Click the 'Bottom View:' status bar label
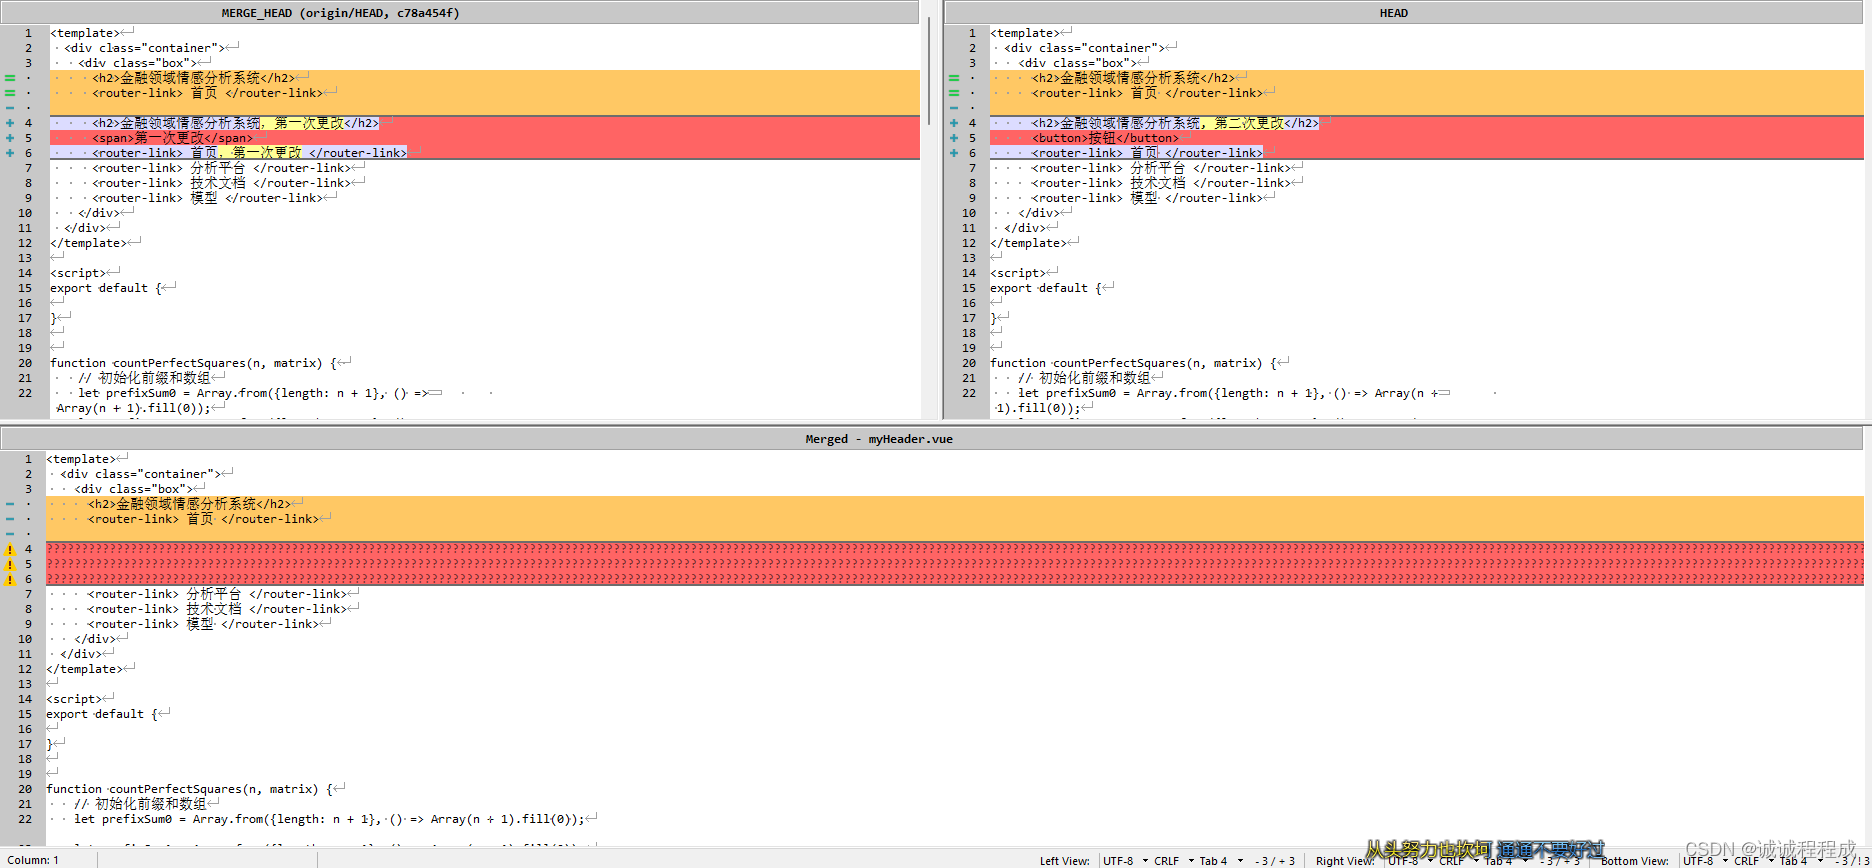Screen dimensions: 1872x868 (1634, 860)
